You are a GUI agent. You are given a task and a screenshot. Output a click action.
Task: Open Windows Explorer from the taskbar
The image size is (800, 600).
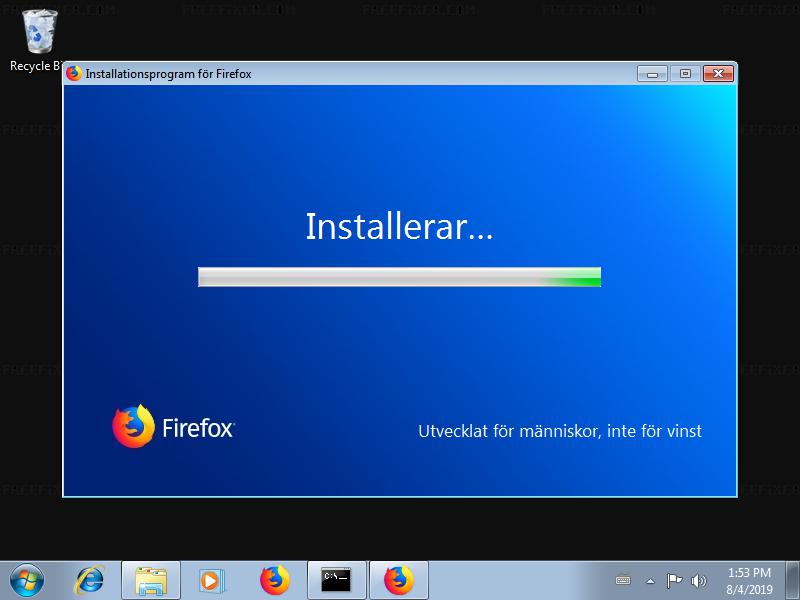point(151,581)
